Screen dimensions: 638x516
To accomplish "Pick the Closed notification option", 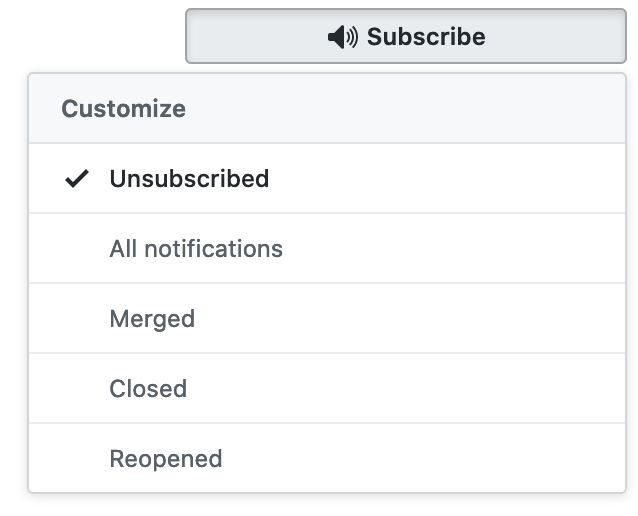I will point(148,389).
